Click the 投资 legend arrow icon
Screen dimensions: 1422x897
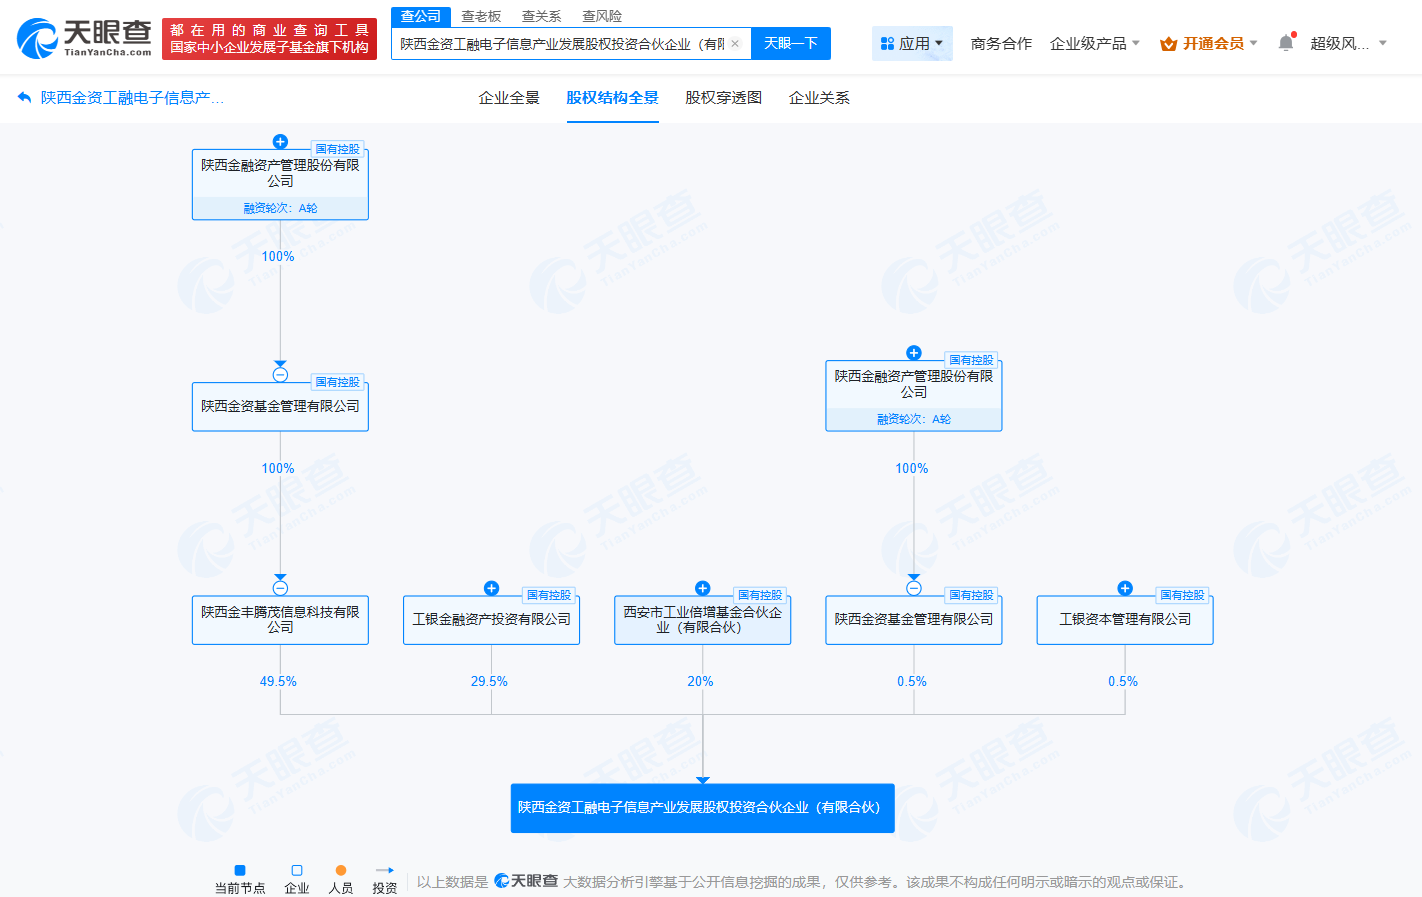384,870
